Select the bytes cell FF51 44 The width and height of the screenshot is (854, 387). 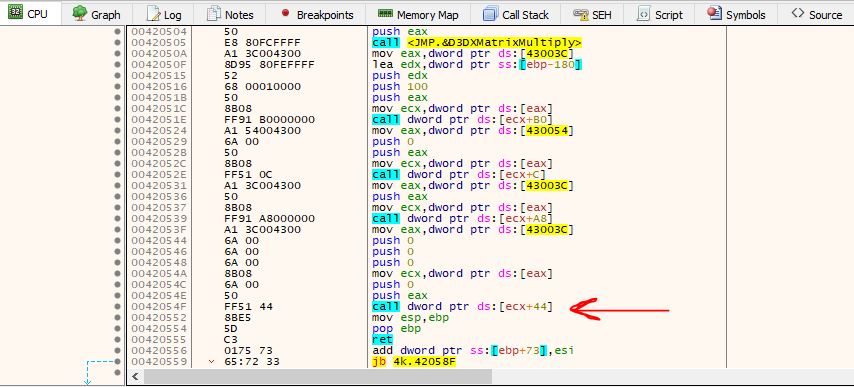click(x=248, y=306)
